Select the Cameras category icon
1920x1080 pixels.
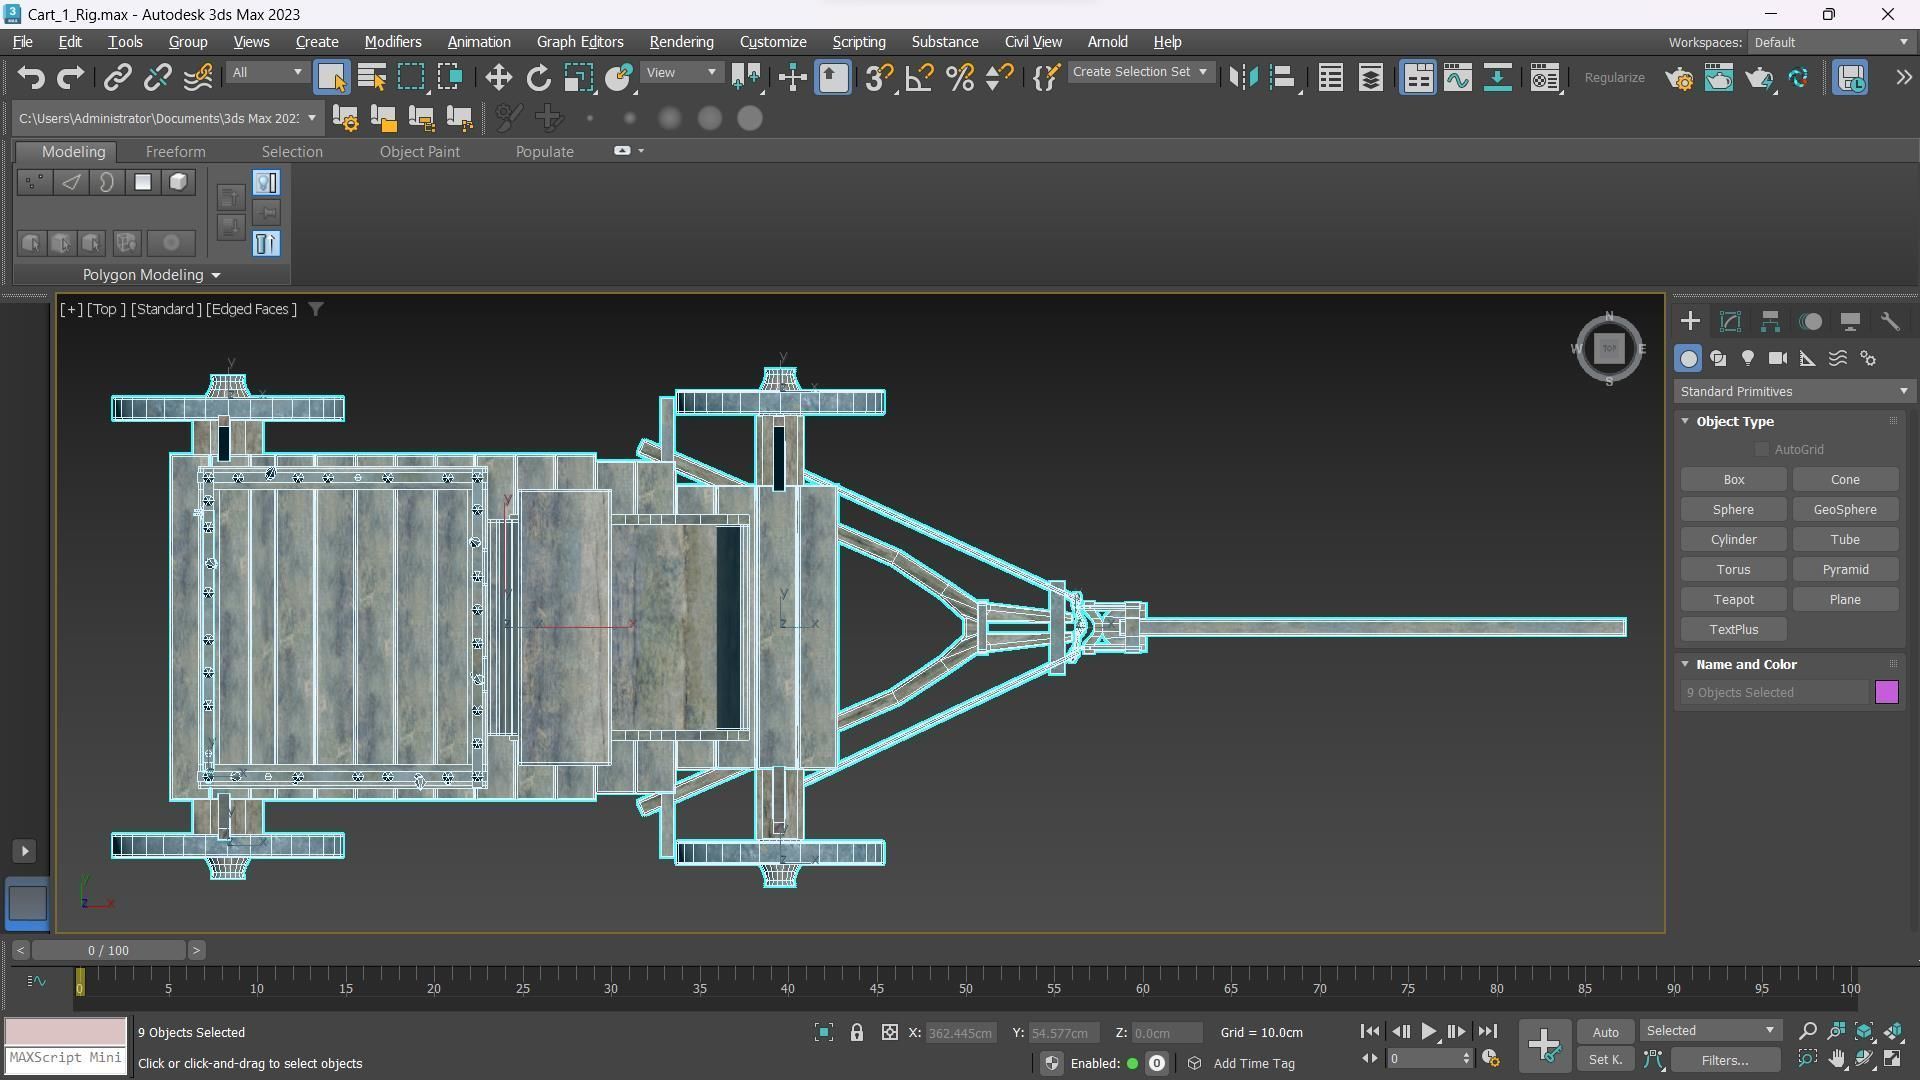(x=1777, y=359)
